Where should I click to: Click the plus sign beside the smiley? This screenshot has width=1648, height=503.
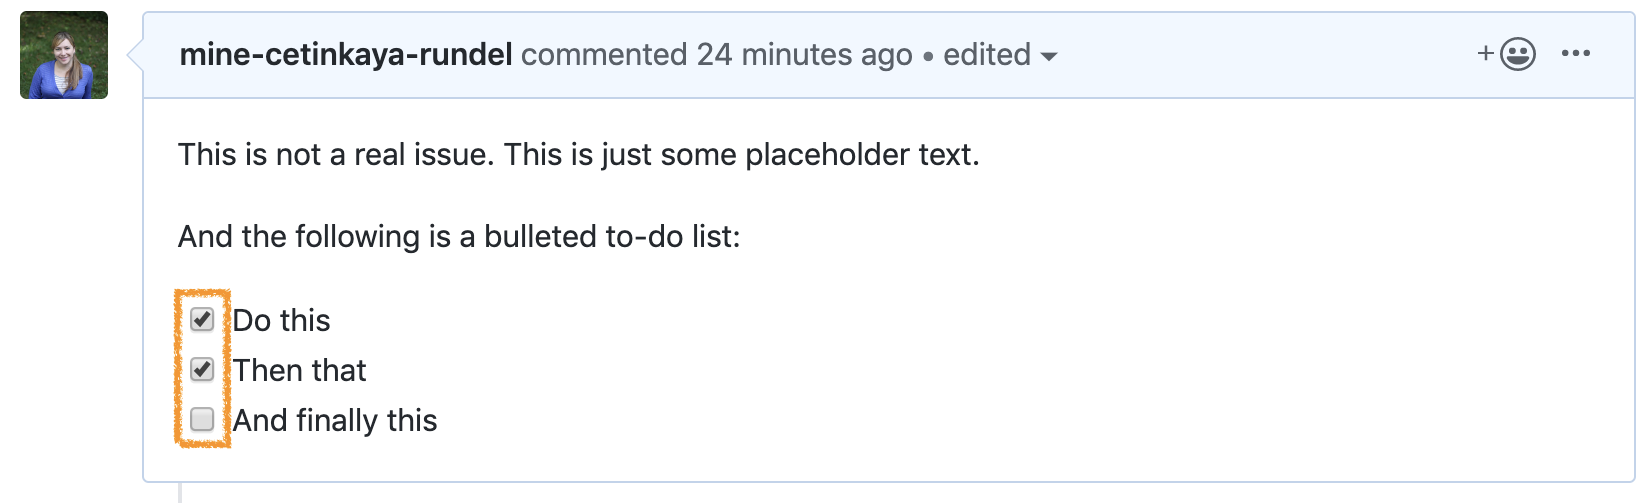click(1486, 54)
